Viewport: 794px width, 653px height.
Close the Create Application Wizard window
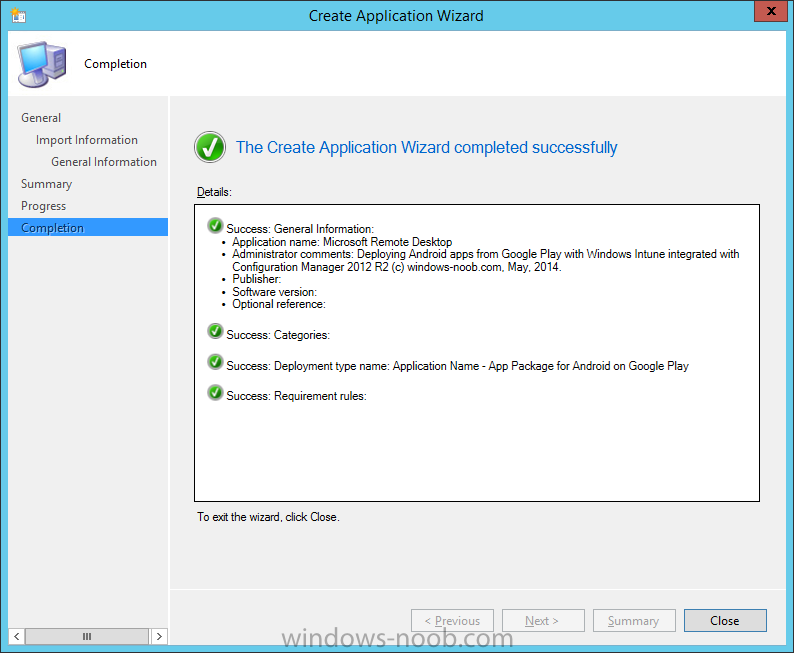(x=771, y=11)
